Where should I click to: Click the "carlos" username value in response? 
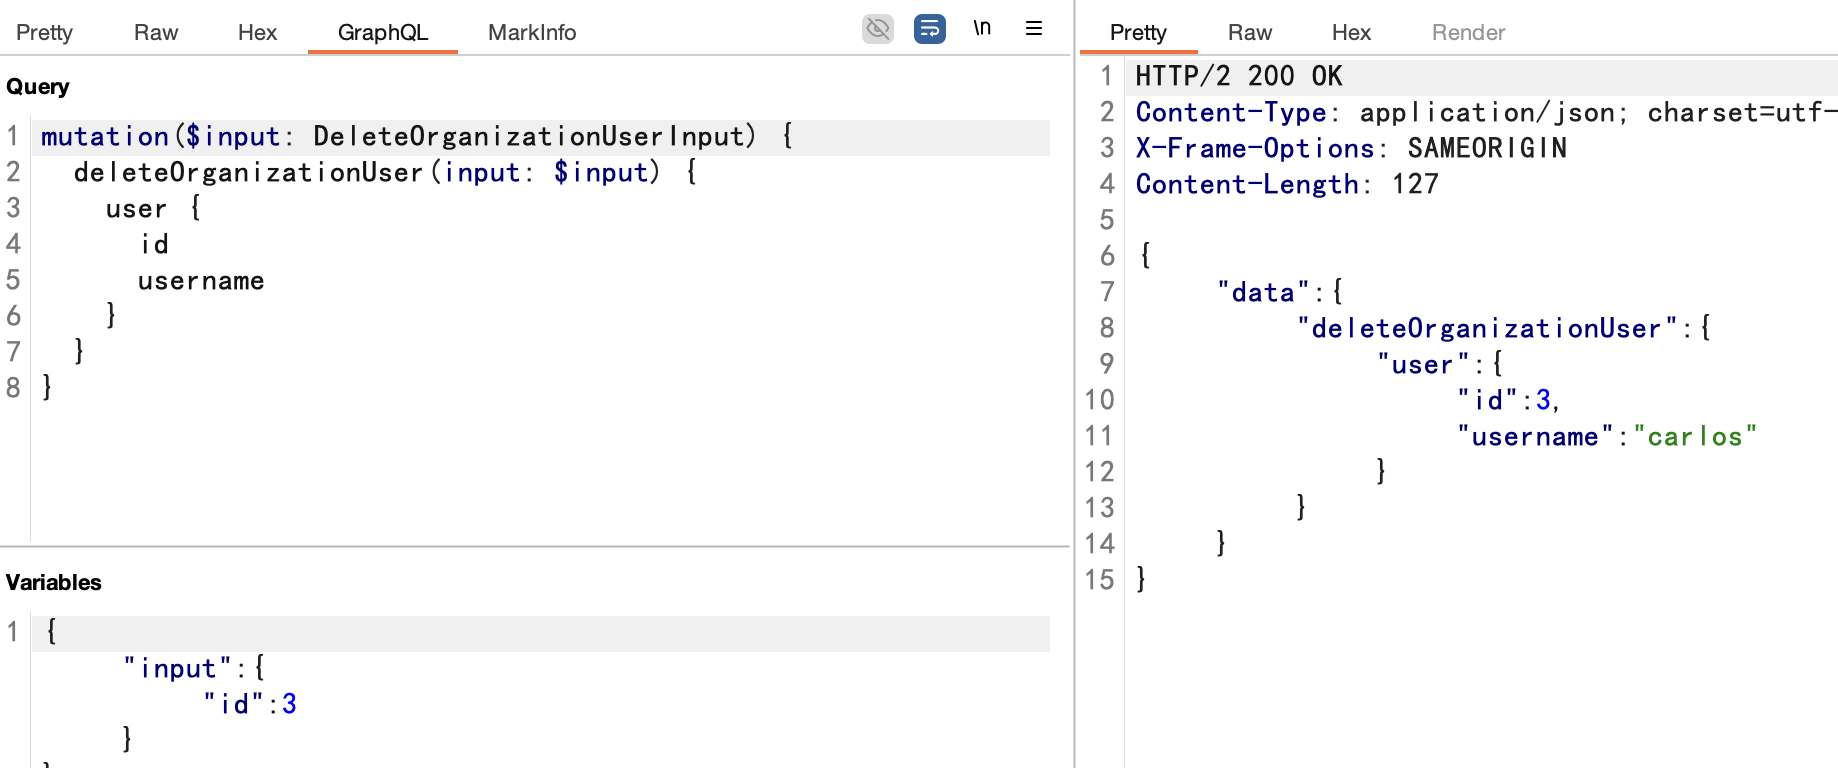1695,437
